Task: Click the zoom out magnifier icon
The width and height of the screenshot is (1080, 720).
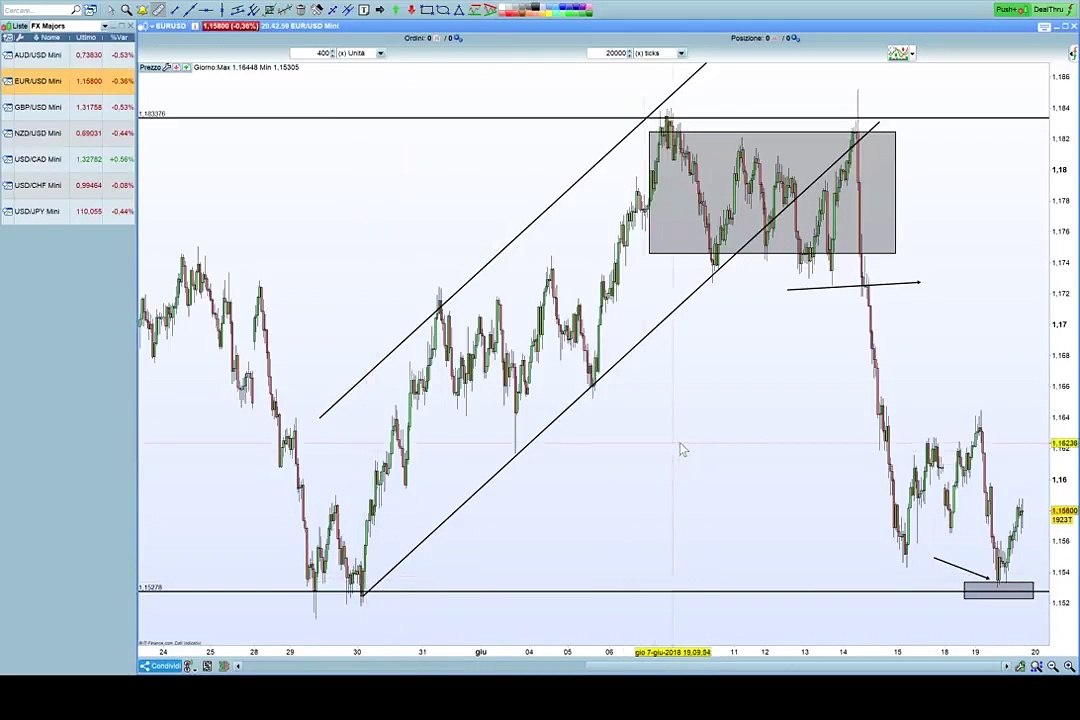Action: click(x=1052, y=666)
